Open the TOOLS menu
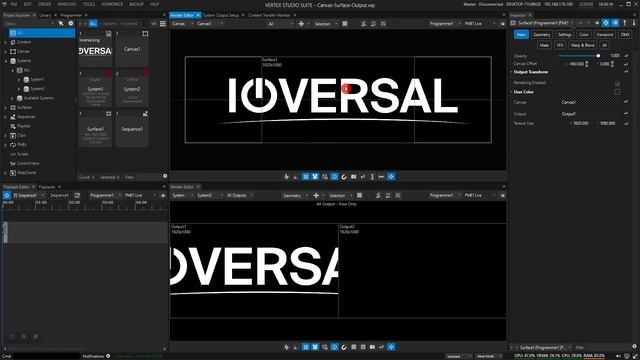 click(89, 4)
